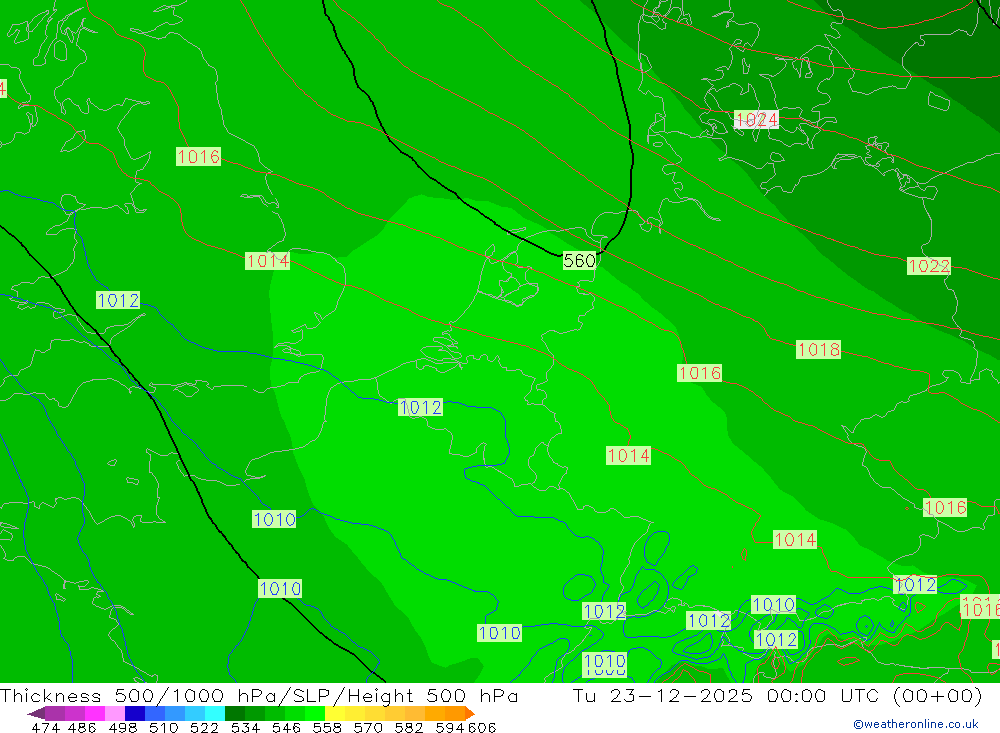Click the orange right arrow of legend

[x=470, y=713]
